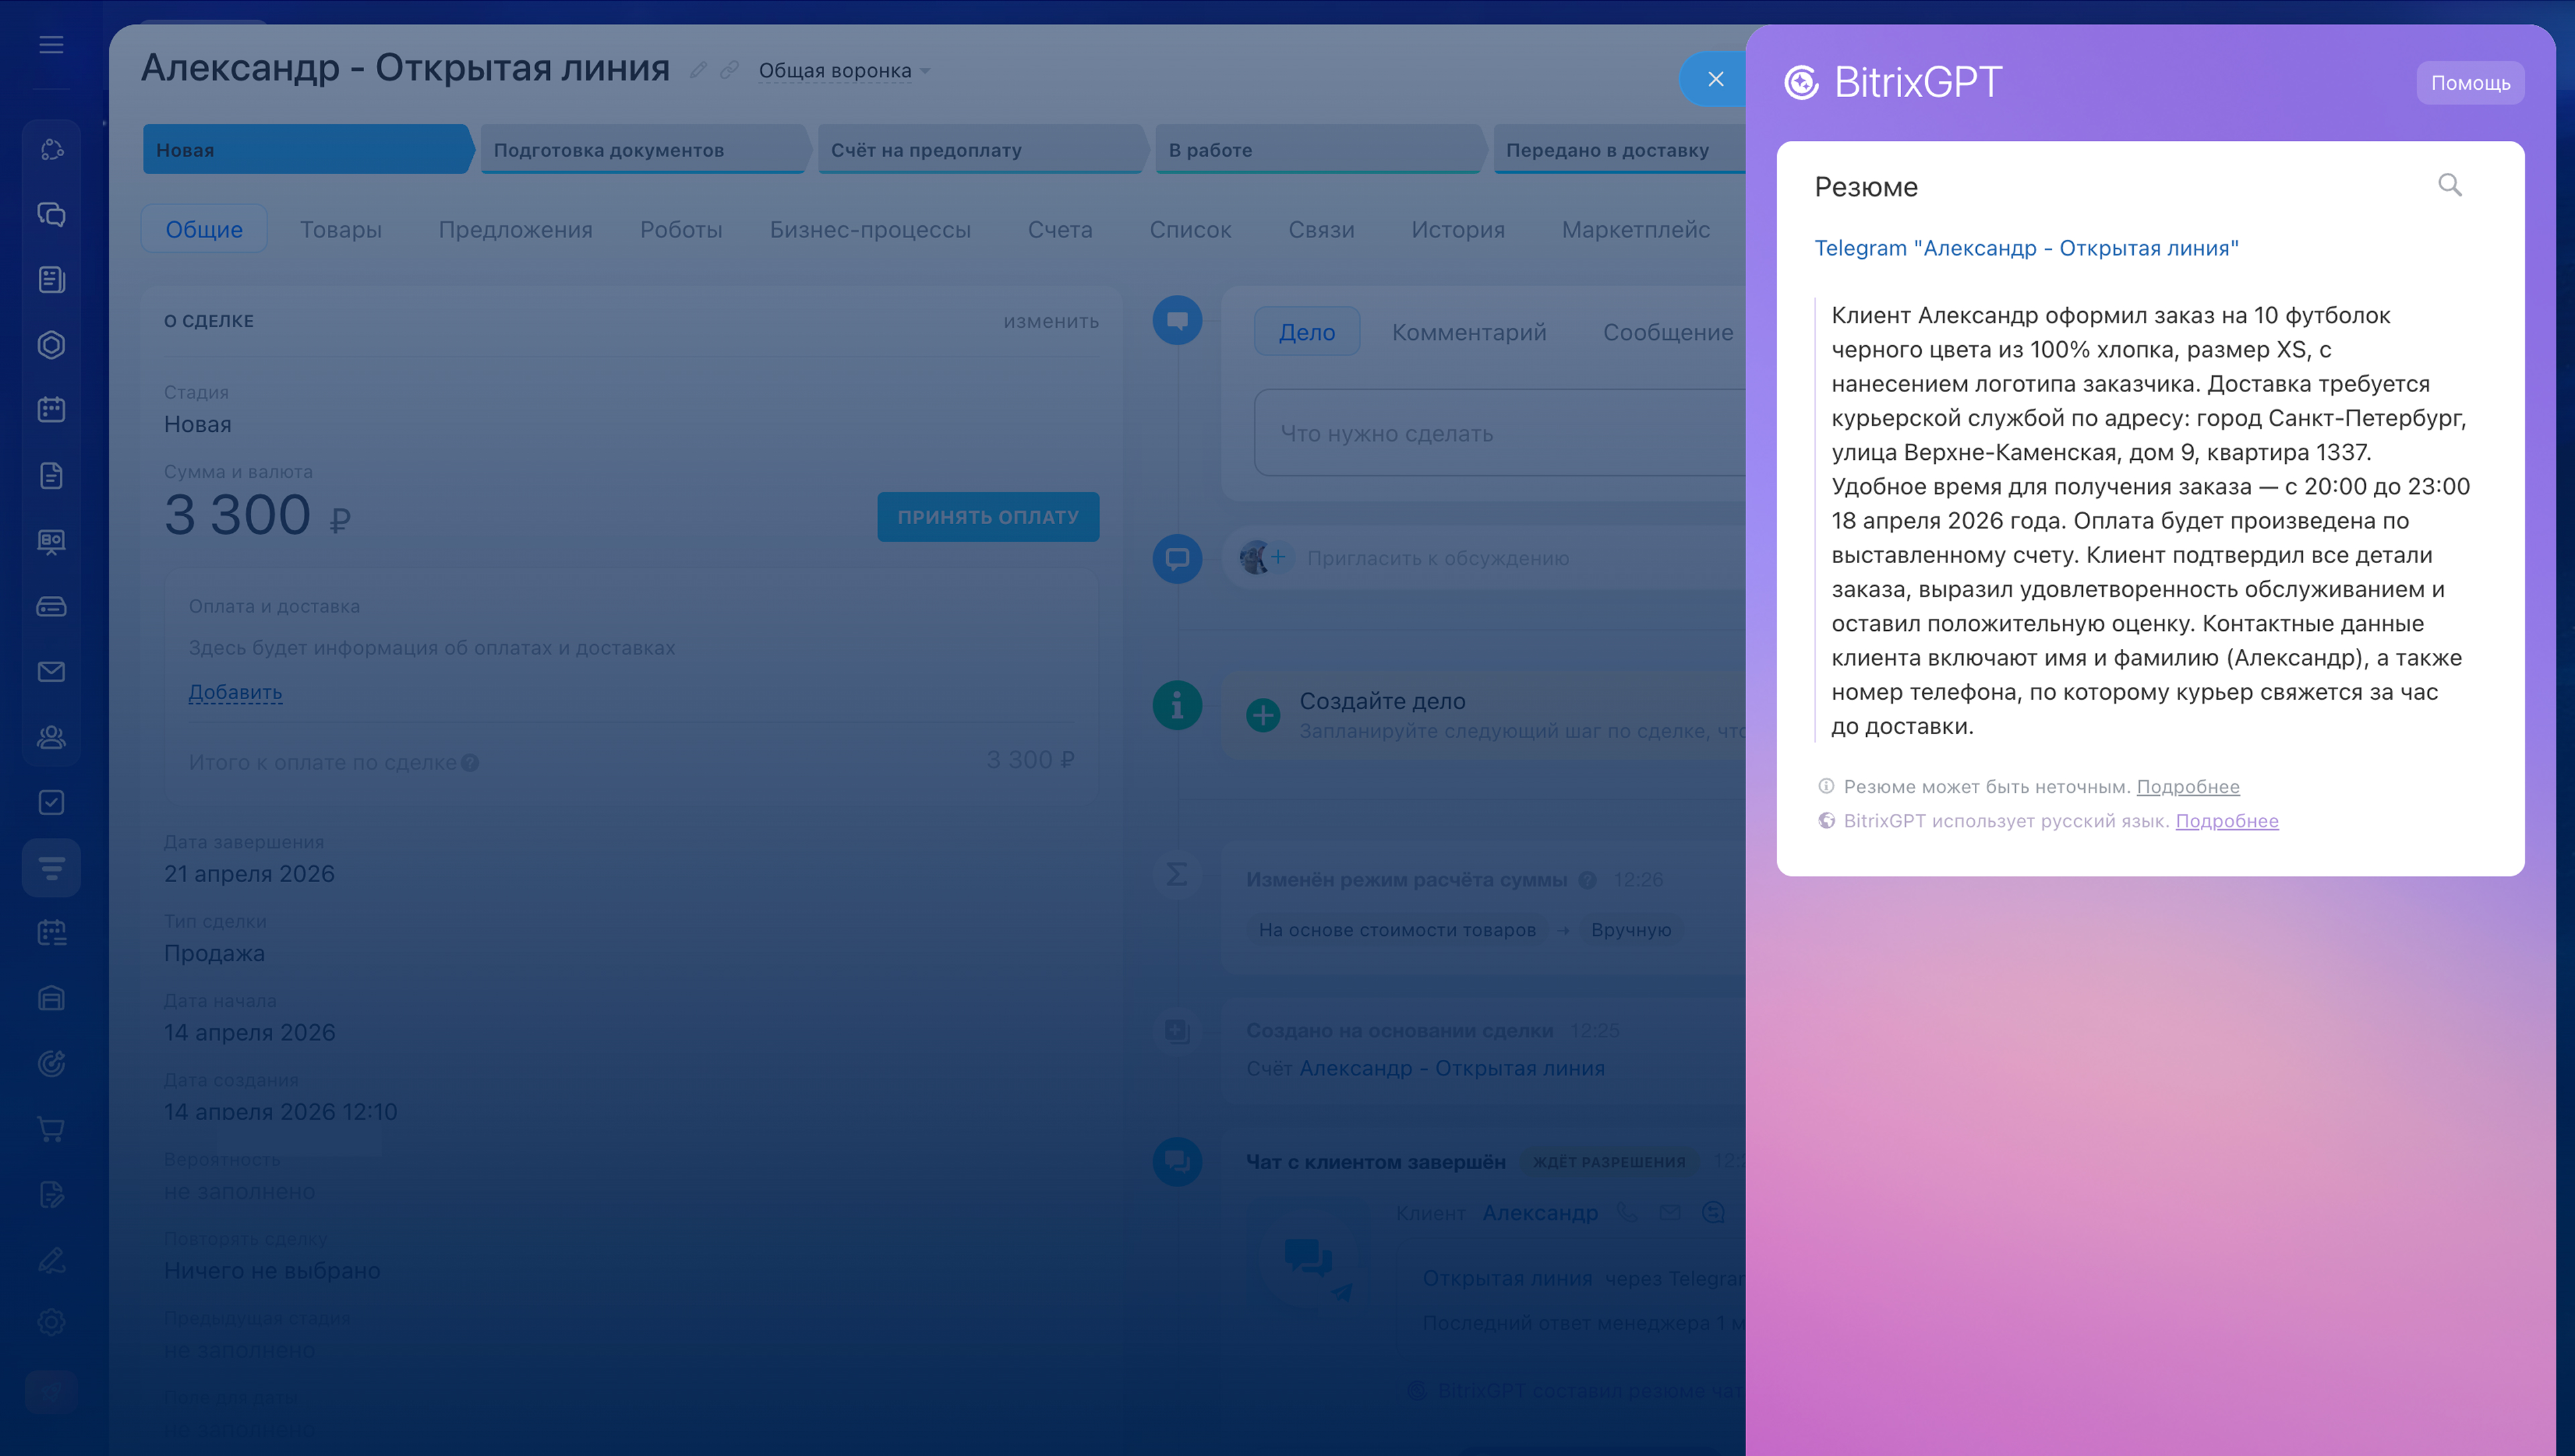Image resolution: width=2575 pixels, height=1456 pixels.
Task: Click the search icon in Резюме panel
Action: tap(2449, 185)
